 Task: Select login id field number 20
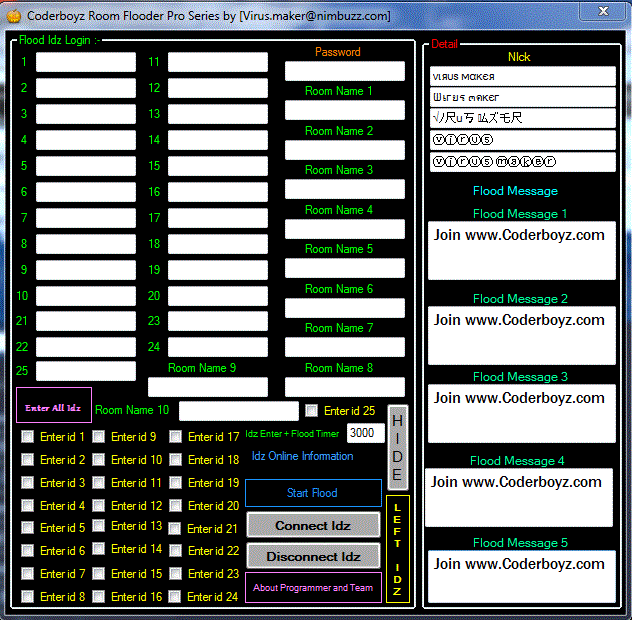click(218, 296)
